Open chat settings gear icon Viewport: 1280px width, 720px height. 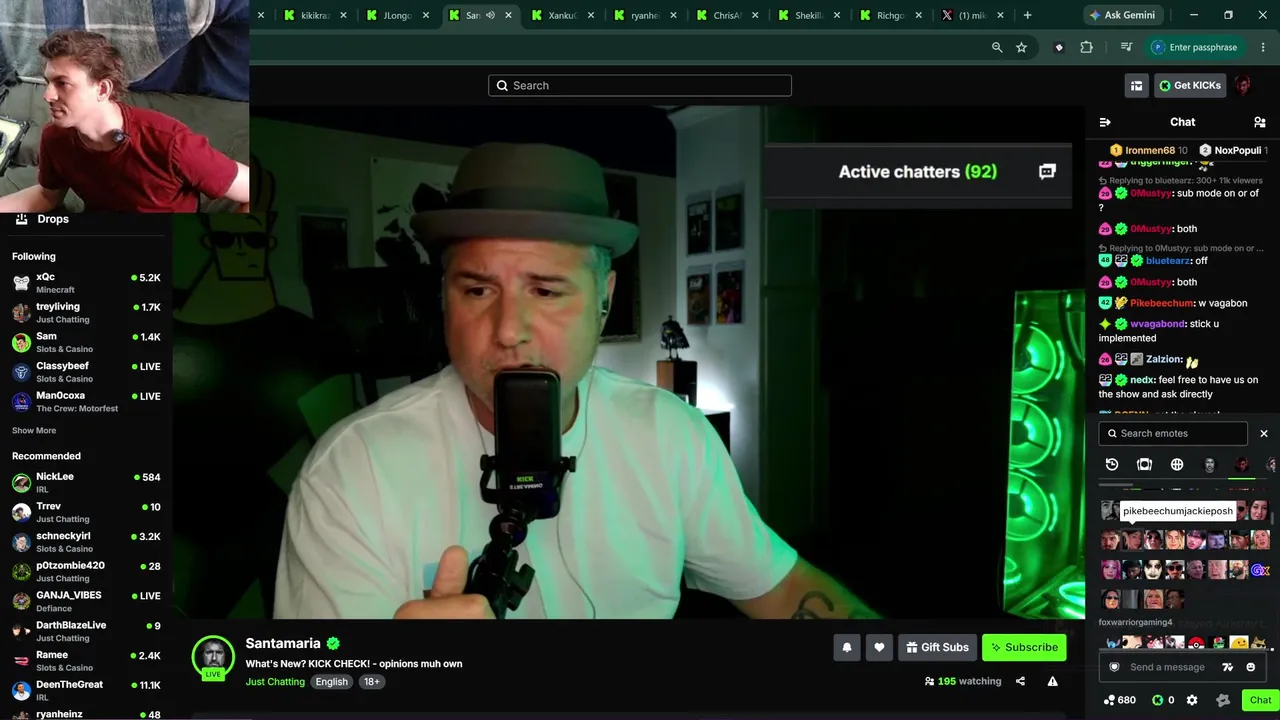click(x=1192, y=700)
